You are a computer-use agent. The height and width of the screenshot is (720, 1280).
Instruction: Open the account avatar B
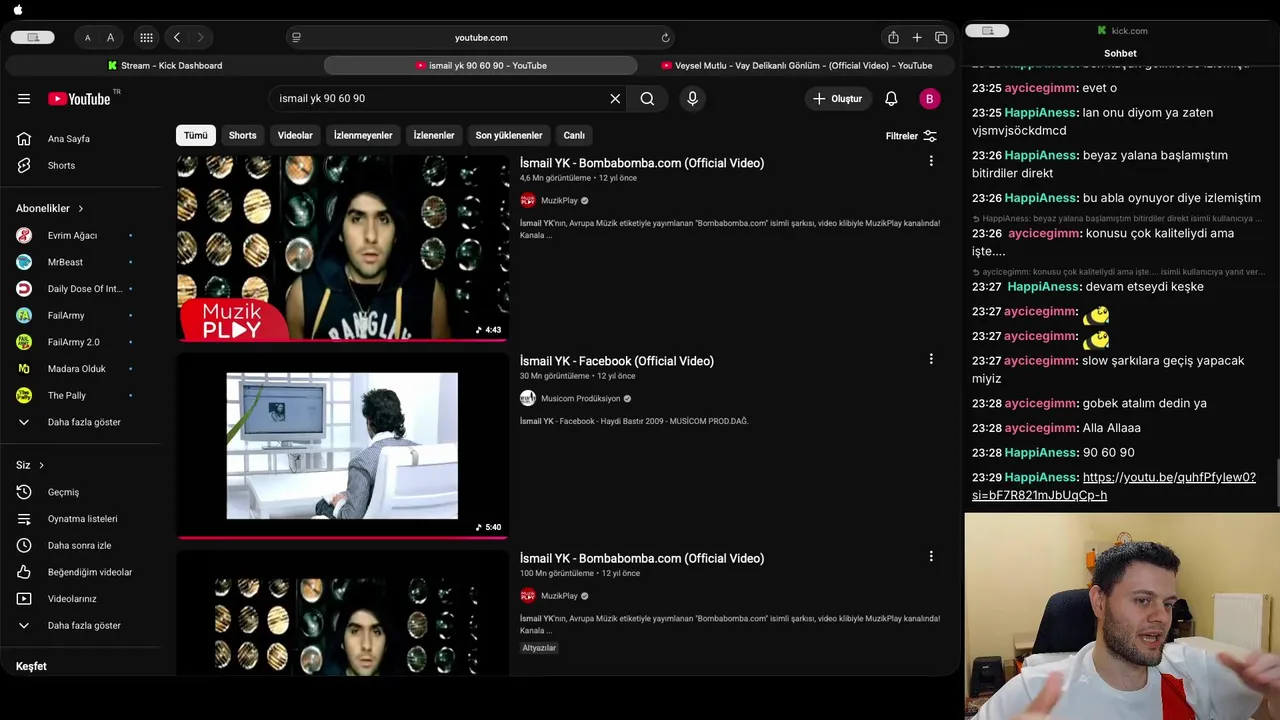pos(929,99)
